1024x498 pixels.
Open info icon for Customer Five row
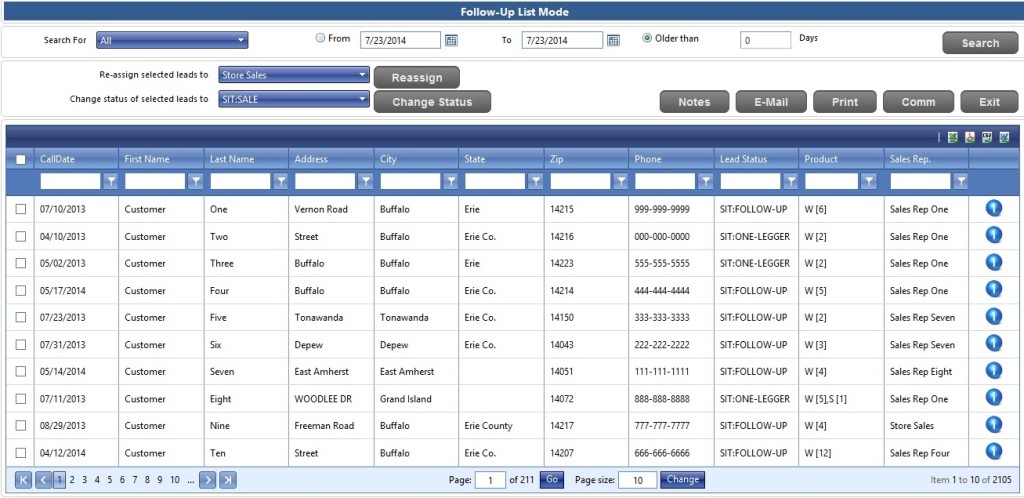pos(993,317)
